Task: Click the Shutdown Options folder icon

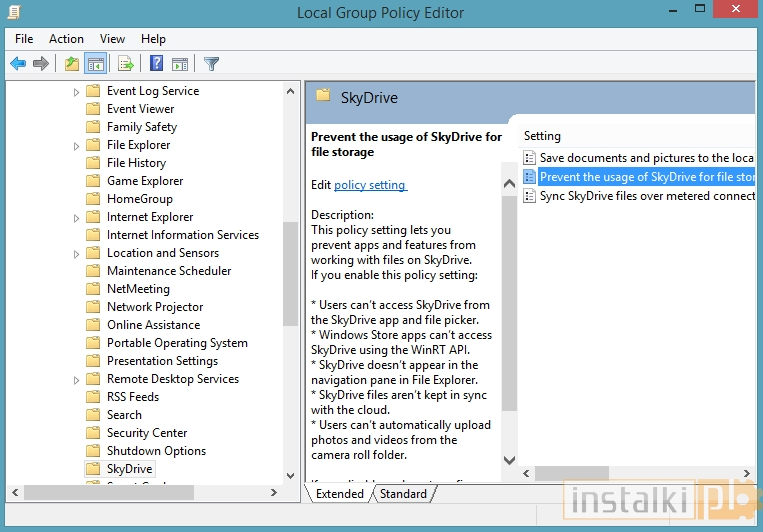Action: [x=93, y=451]
